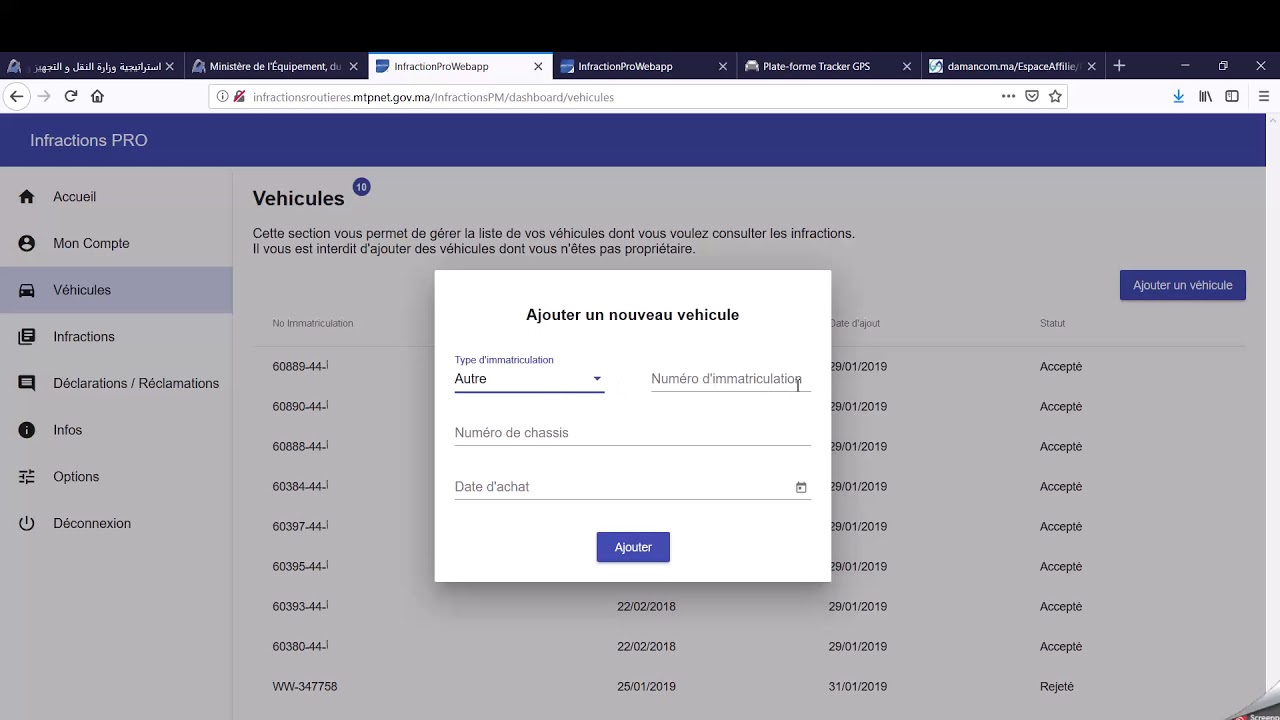Open Infos in the sidebar
This screenshot has height=720, width=1280.
pos(116,430)
